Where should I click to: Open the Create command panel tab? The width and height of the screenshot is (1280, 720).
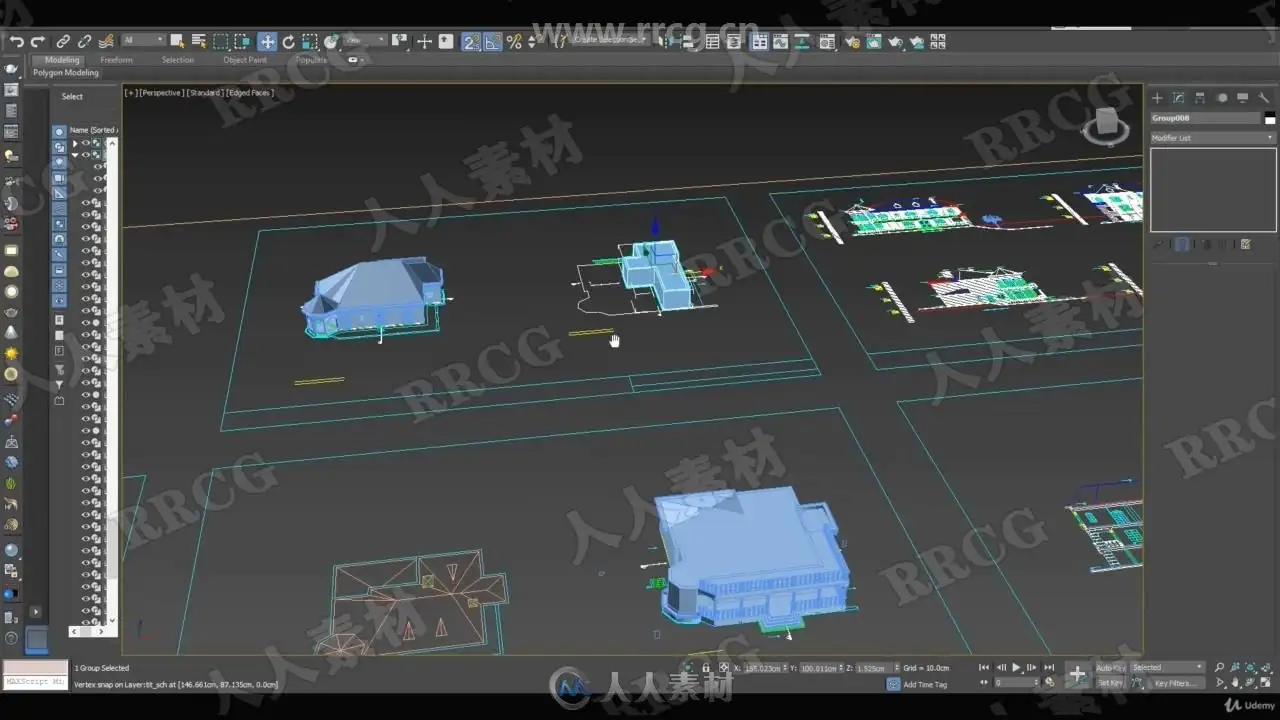click(x=1157, y=98)
